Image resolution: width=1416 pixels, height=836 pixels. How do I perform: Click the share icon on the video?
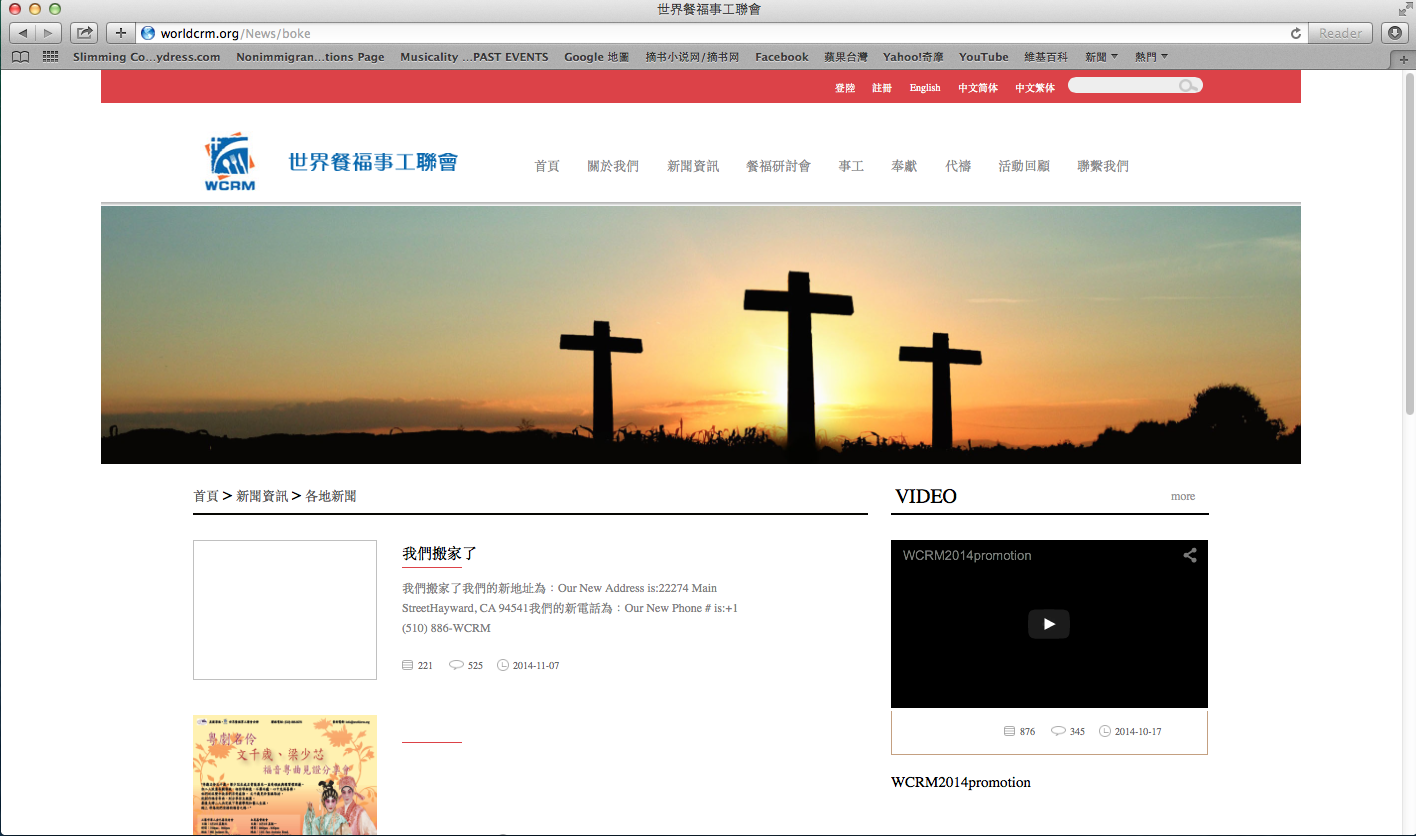pos(1190,555)
